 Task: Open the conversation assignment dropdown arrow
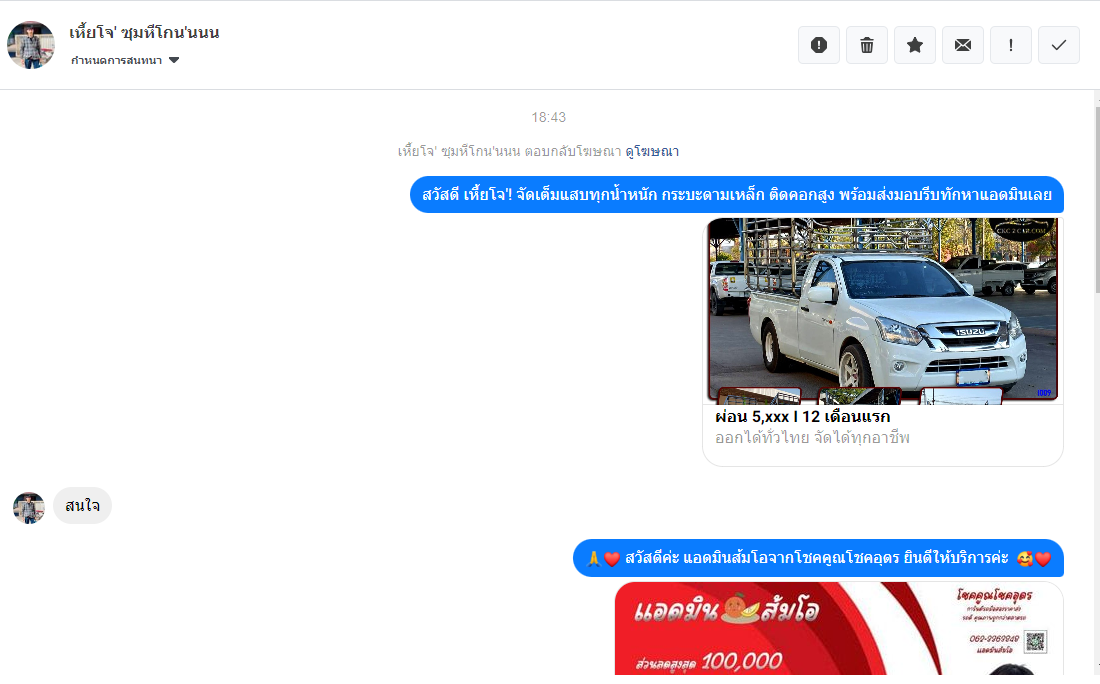[x=174, y=60]
